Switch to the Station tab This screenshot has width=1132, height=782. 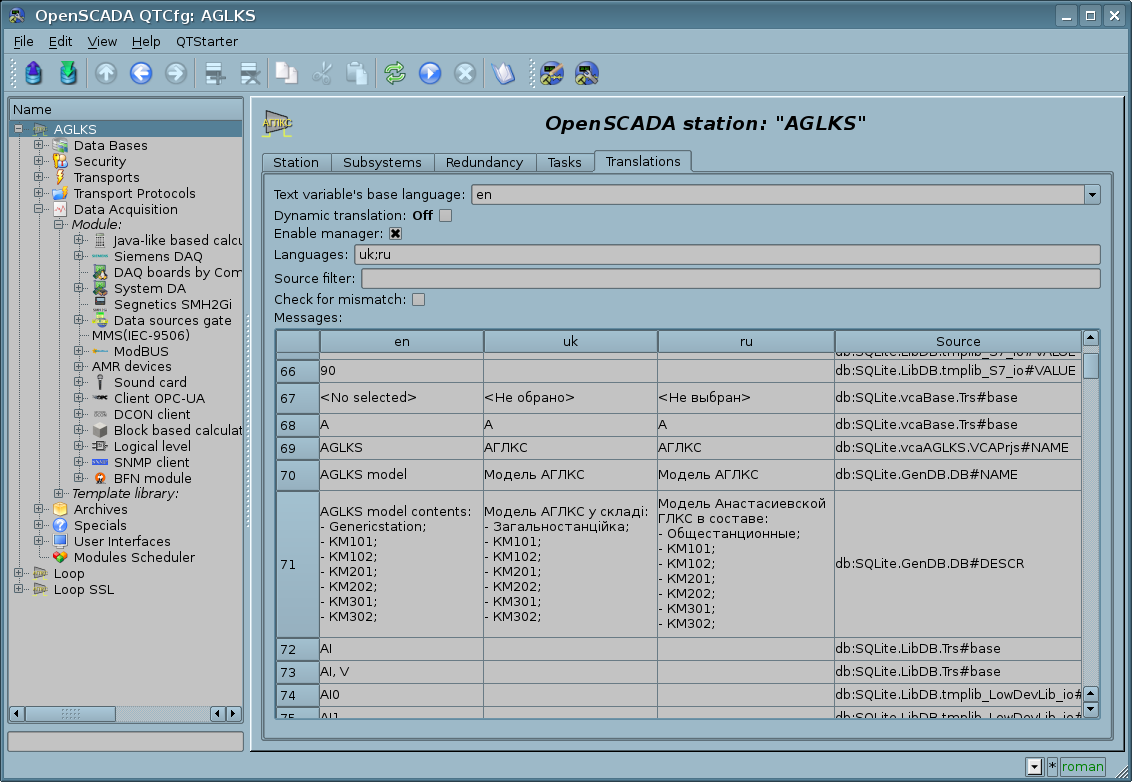pyautogui.click(x=296, y=162)
